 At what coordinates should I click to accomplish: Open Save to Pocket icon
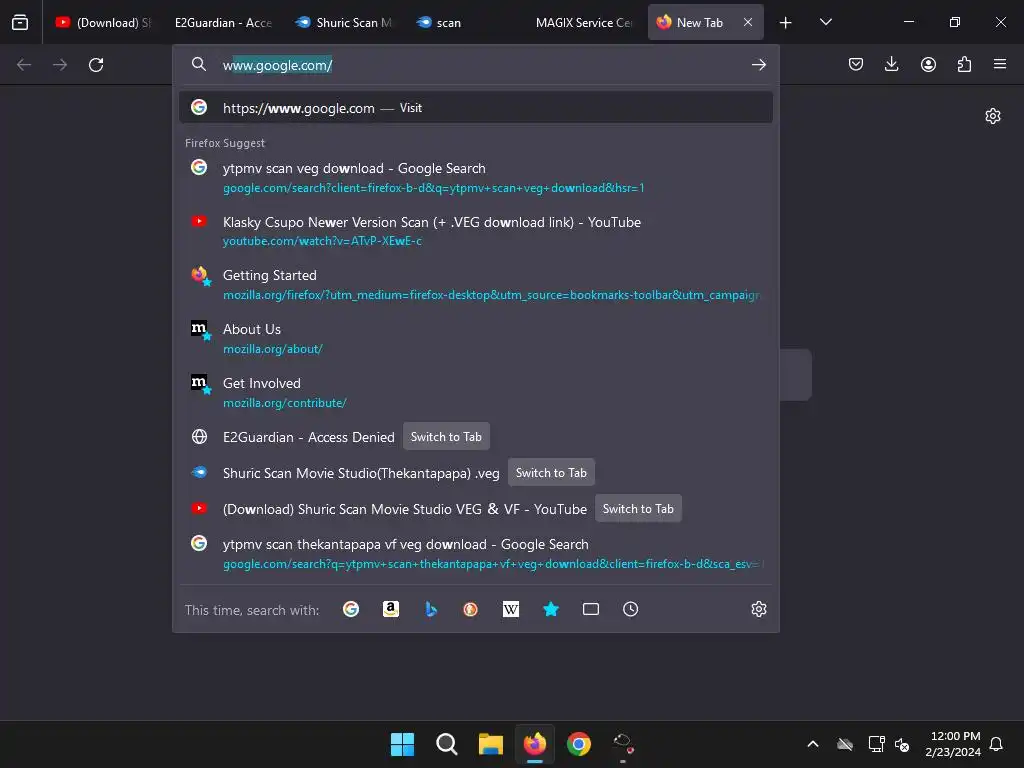coord(856,64)
